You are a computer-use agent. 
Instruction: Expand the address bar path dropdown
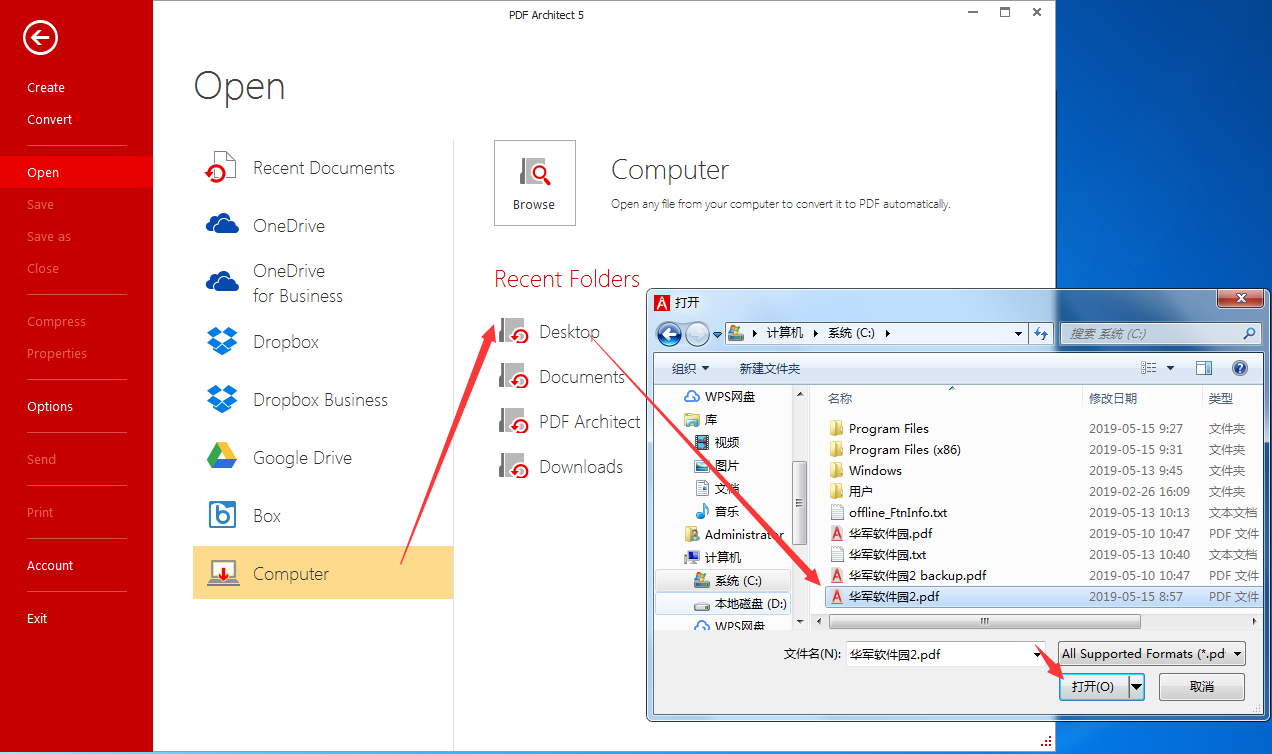click(x=1018, y=334)
